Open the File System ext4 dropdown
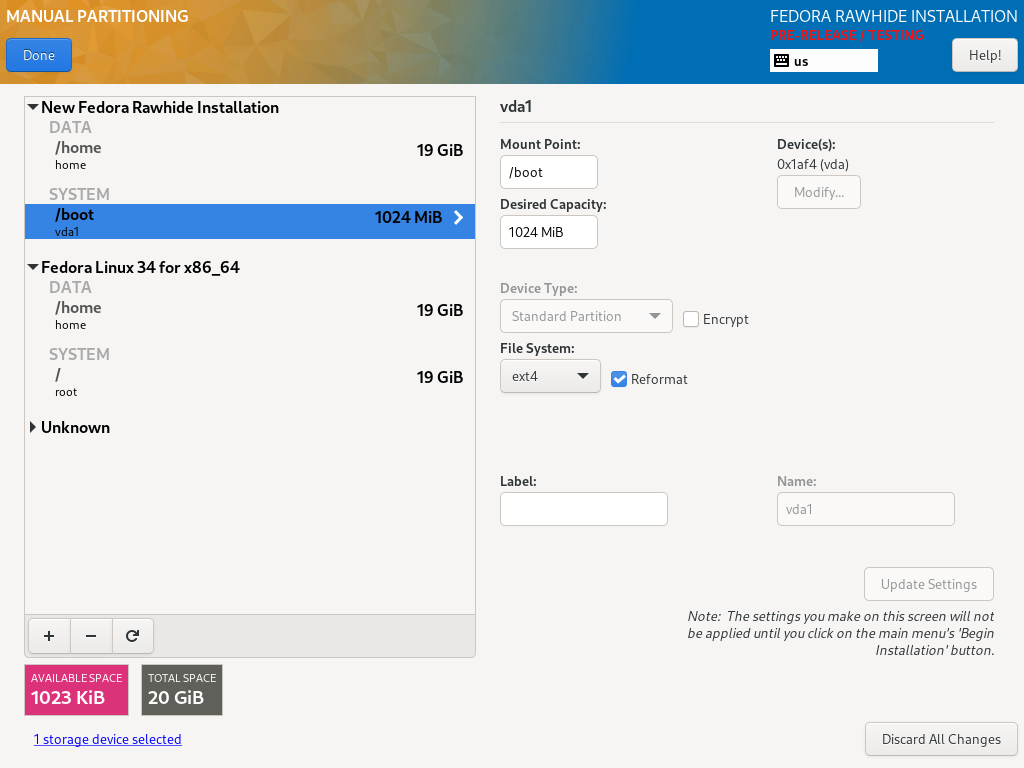Viewport: 1024px width, 768px height. (550, 376)
